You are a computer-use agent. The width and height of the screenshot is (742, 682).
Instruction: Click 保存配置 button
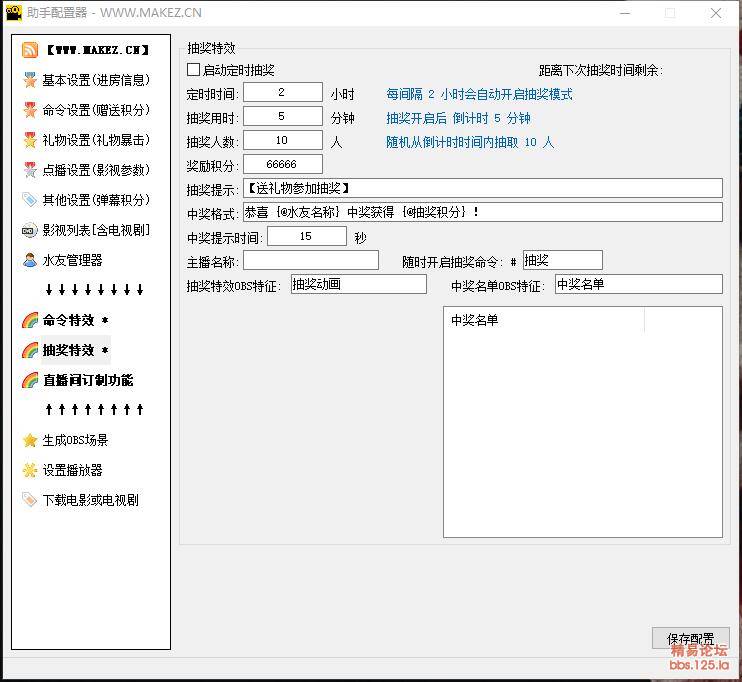[x=690, y=638]
